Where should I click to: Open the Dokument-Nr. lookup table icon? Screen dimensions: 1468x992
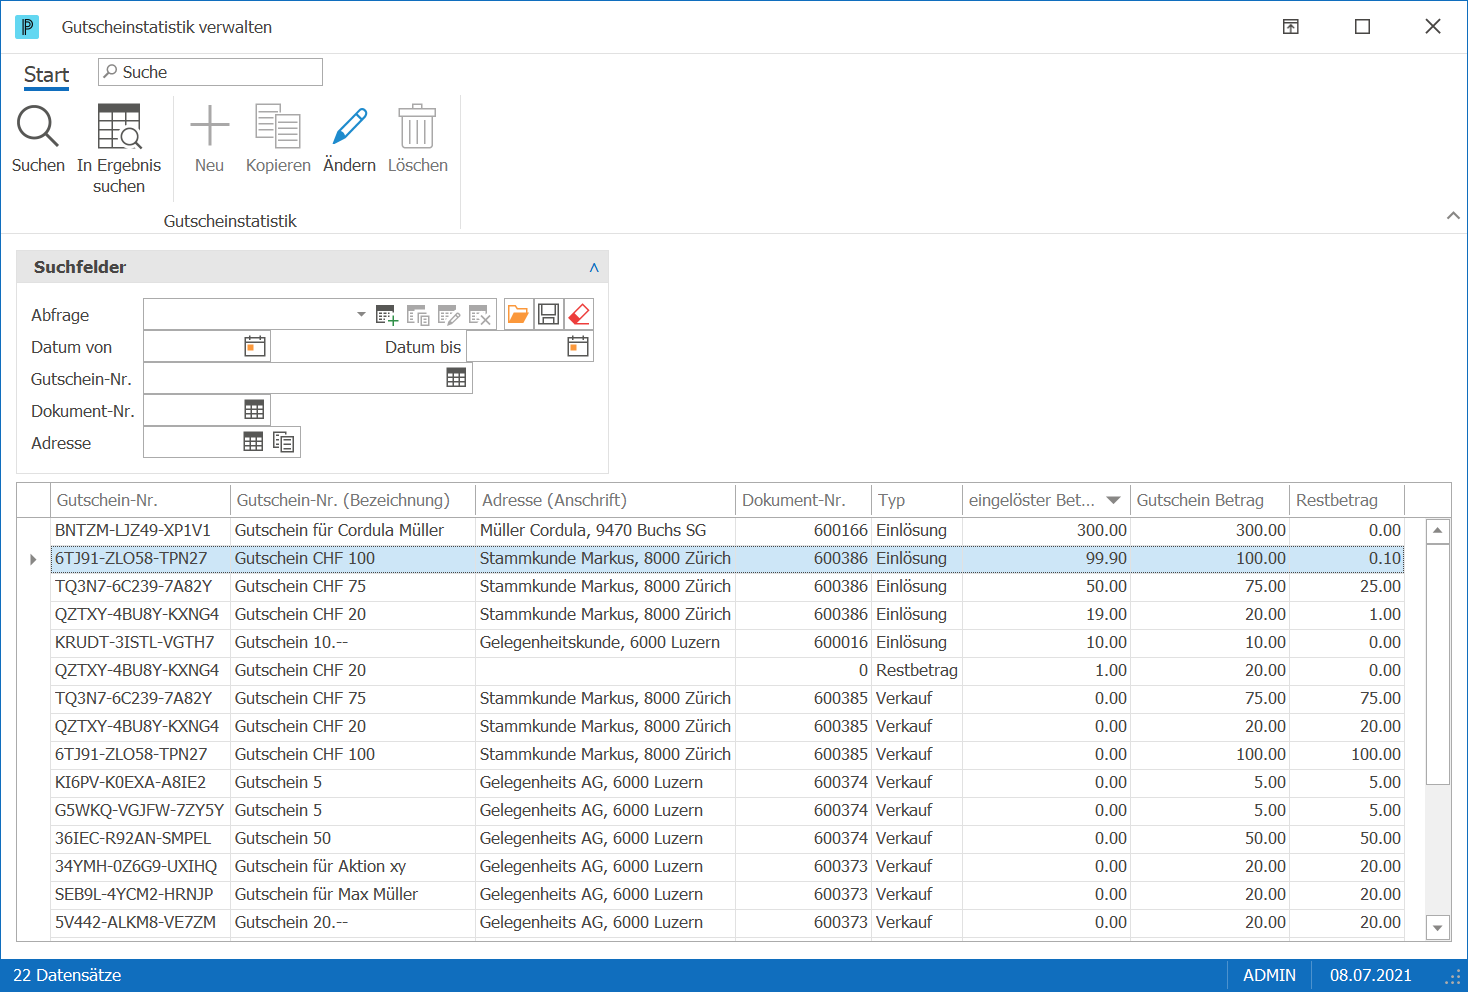254,410
